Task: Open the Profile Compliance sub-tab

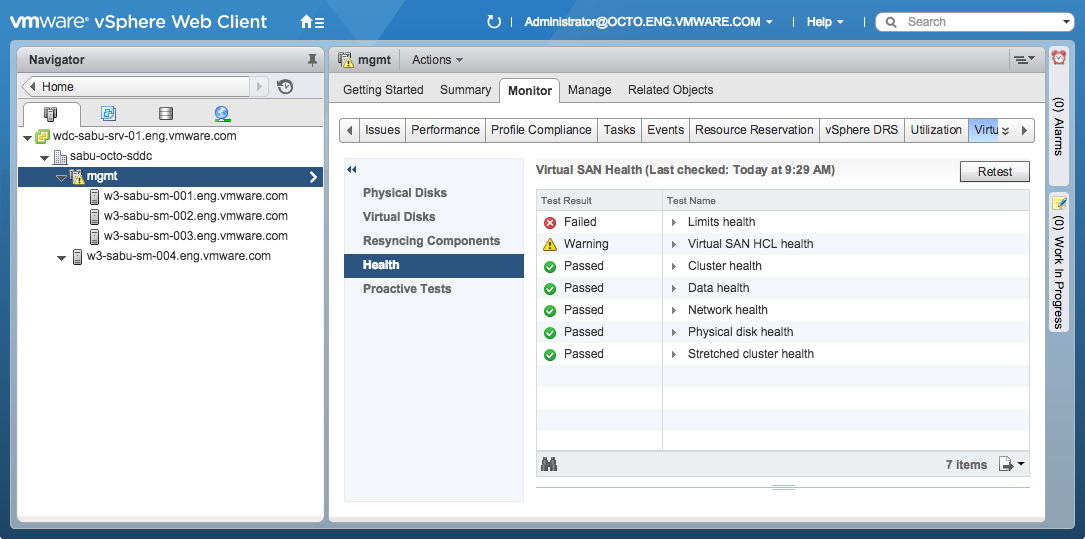Action: tap(541, 130)
